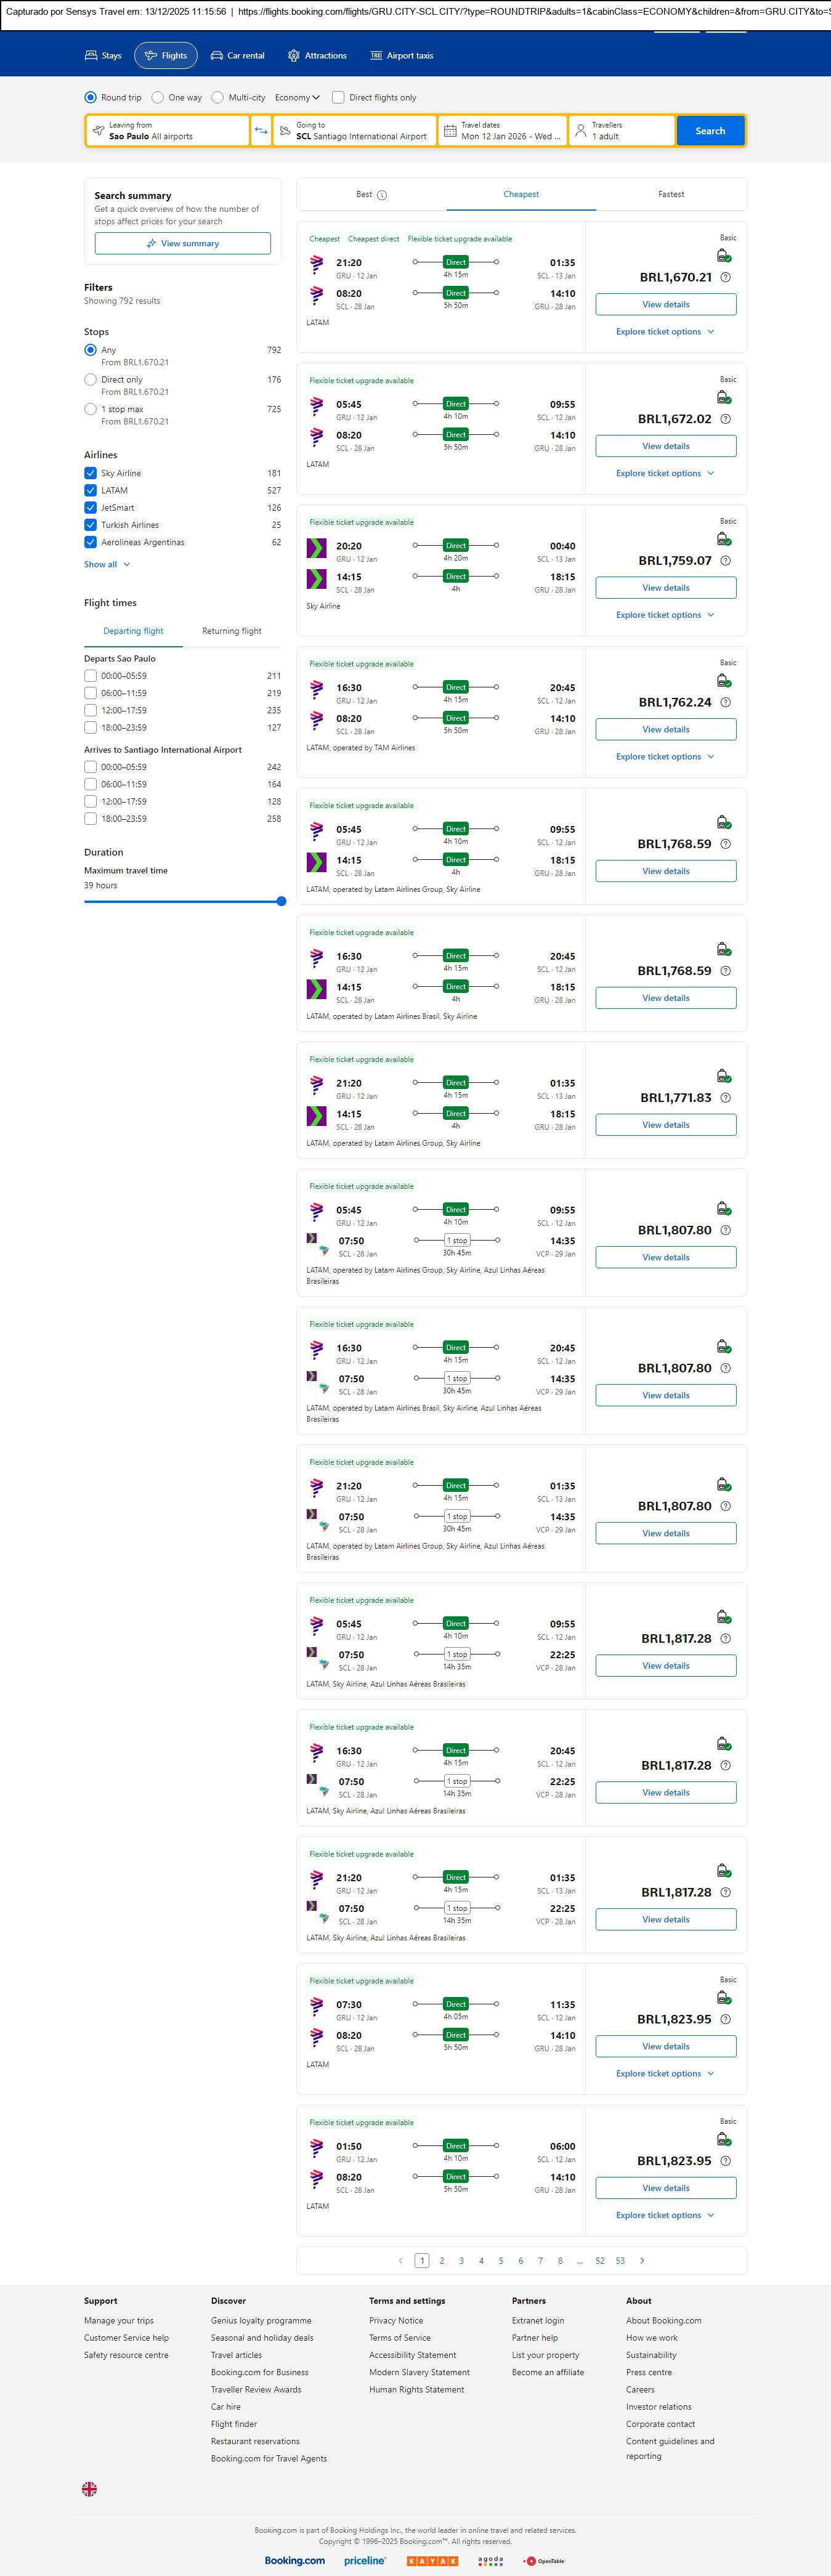Uncheck the Turkish Airlines filter
Viewport: 831px width, 2576px height.
(x=91, y=525)
